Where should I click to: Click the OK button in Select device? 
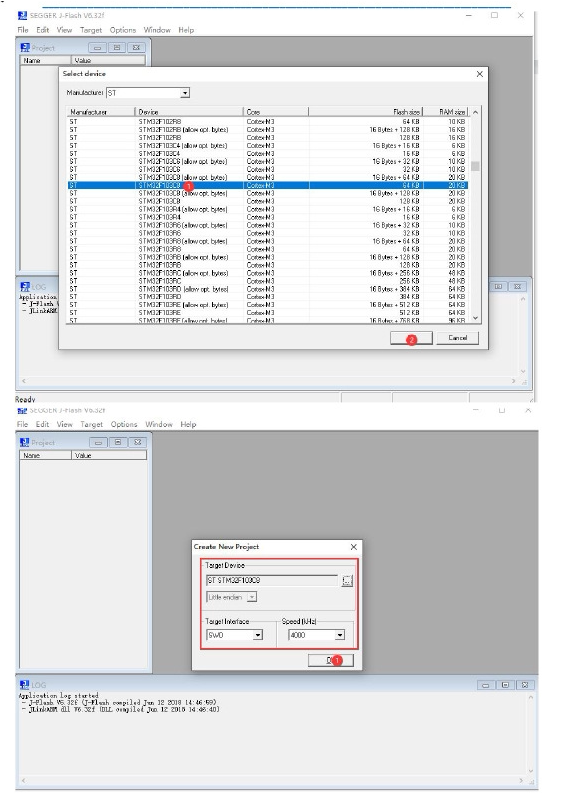411,338
